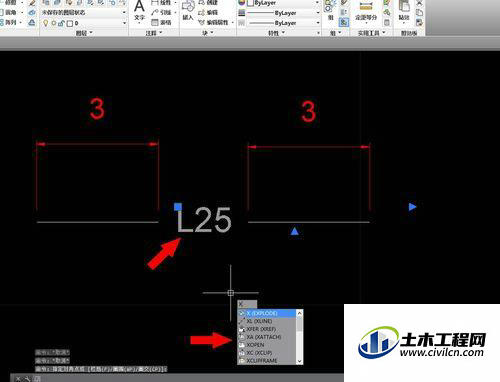Screen dimensions: 500x382
Task: Select XCLIPFRAME in the autocomplete list
Action: [x=266, y=361]
